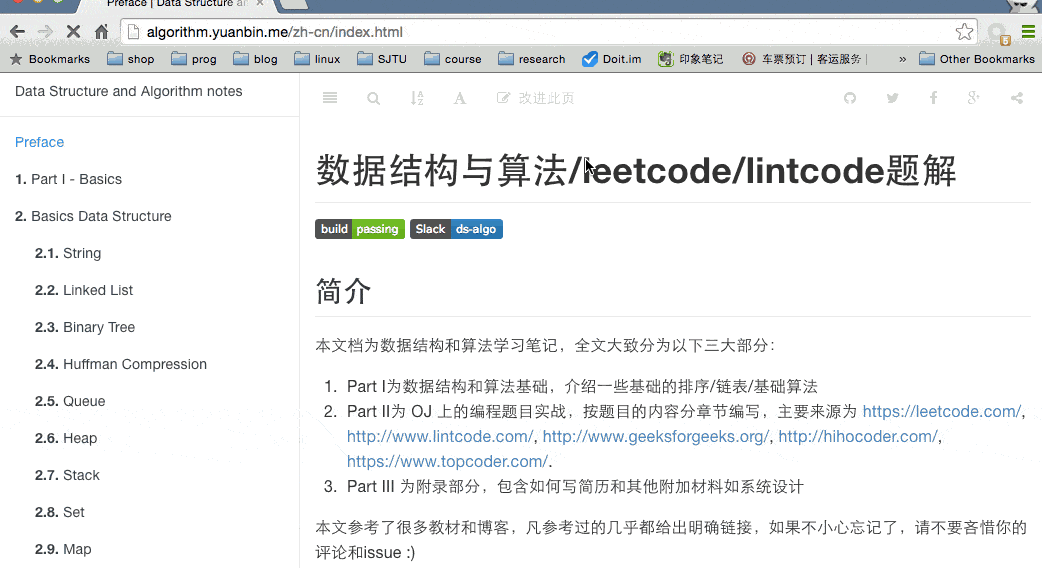Close the Preface browser tab

point(260,3)
